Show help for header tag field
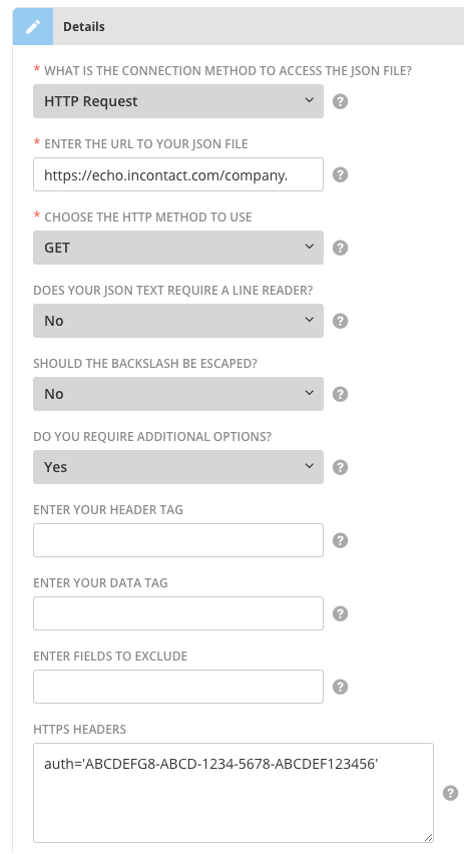The width and height of the screenshot is (472, 854). (x=340, y=540)
